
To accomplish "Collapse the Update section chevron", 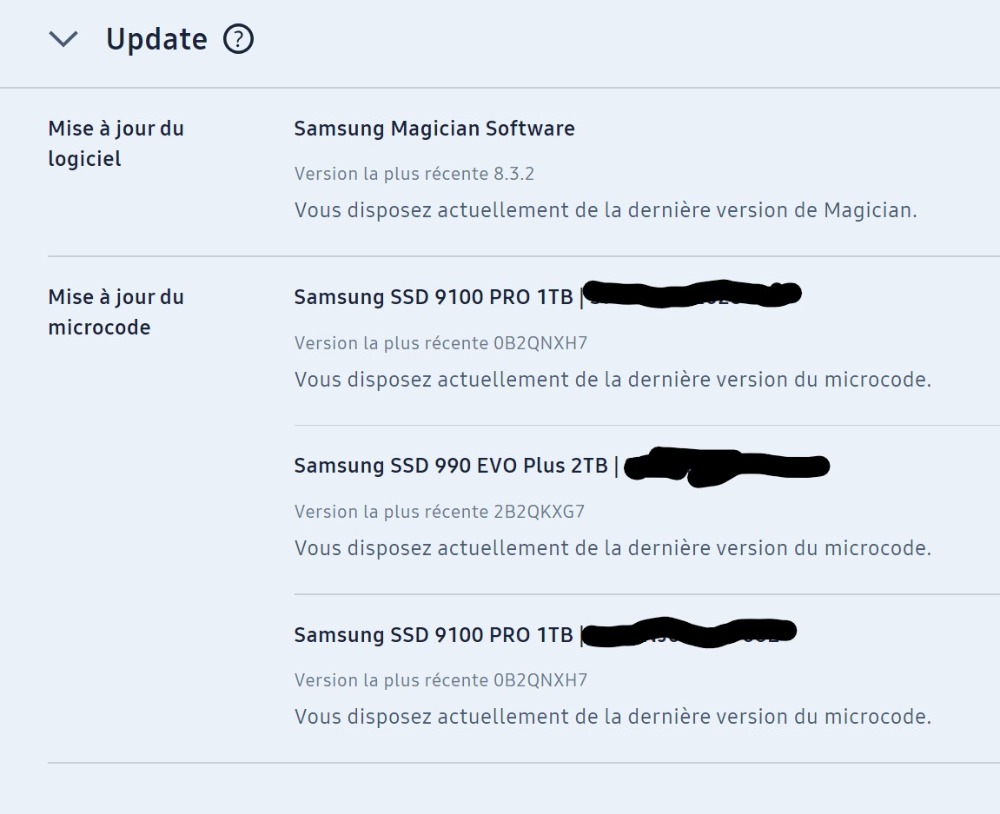I will (64, 40).
